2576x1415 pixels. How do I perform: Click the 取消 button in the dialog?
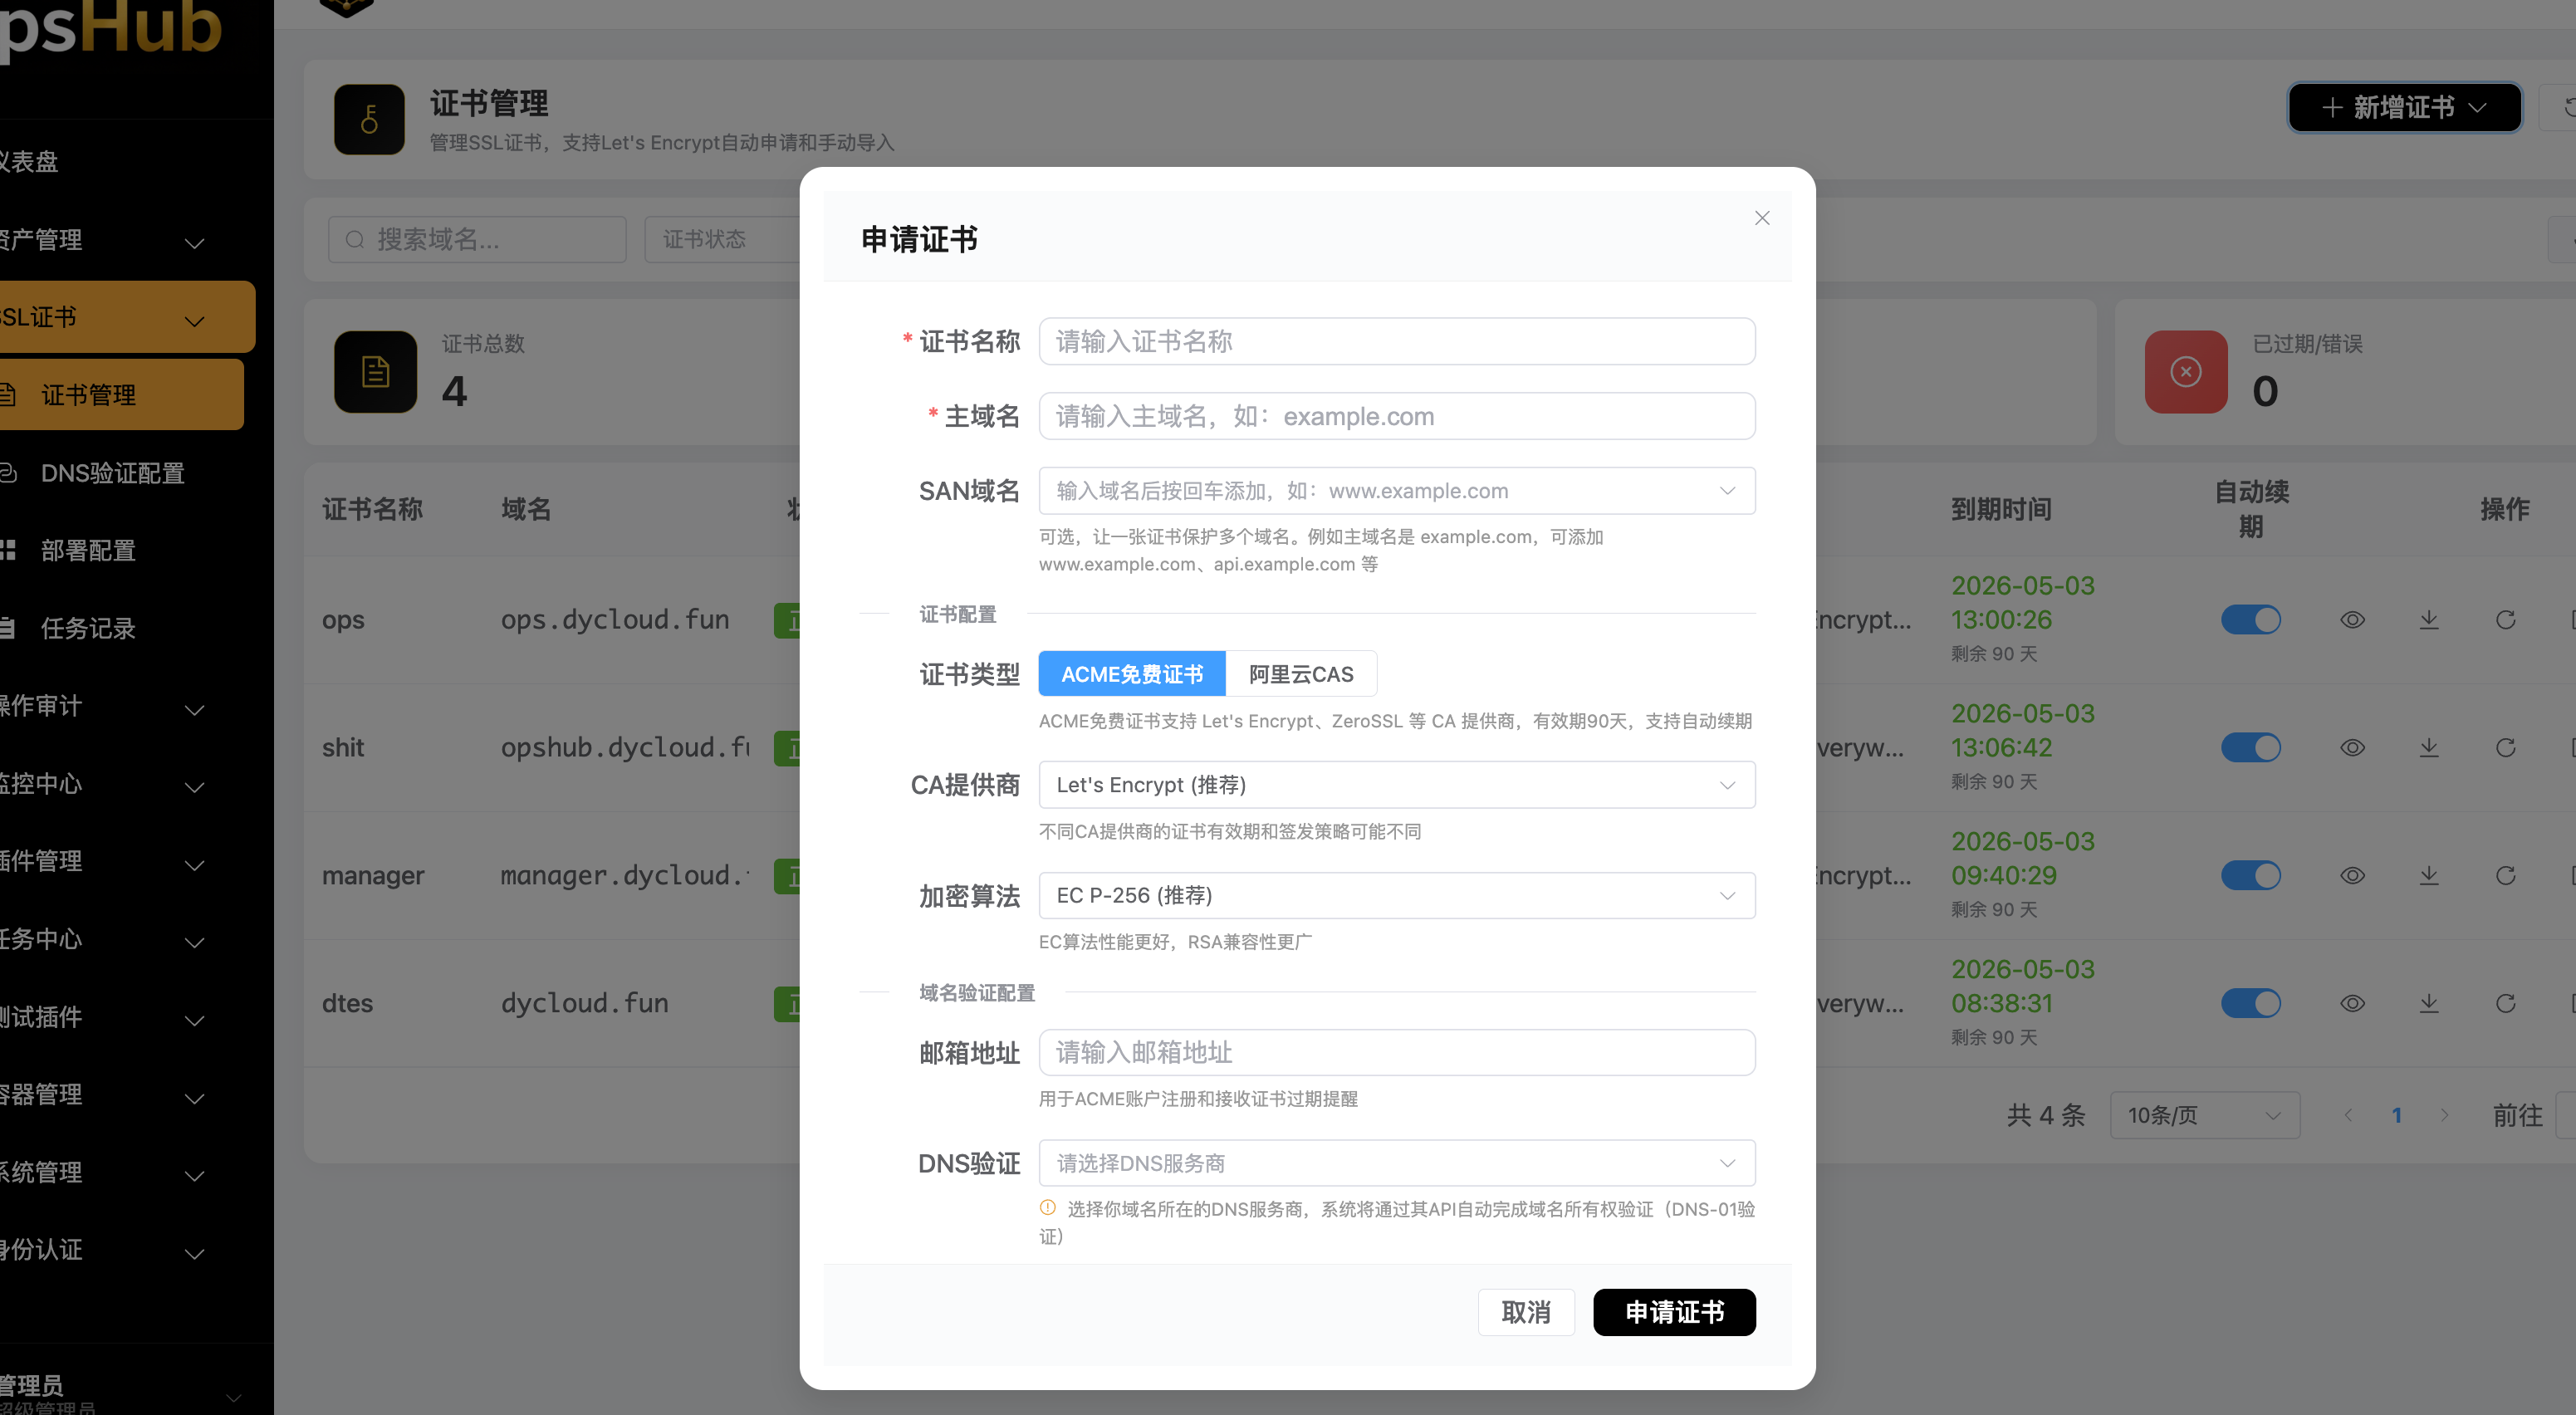(1526, 1312)
